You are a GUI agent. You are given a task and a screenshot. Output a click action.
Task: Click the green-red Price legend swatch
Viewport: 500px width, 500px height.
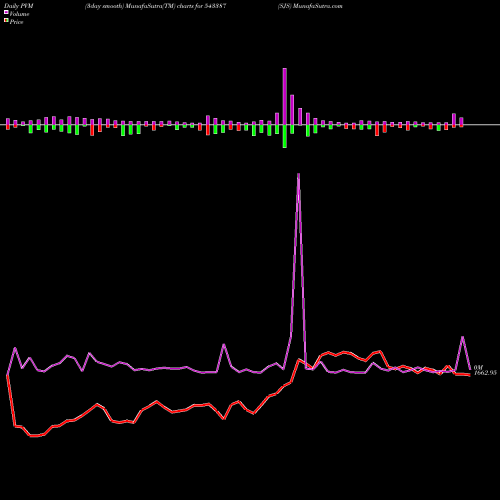click(6, 21)
